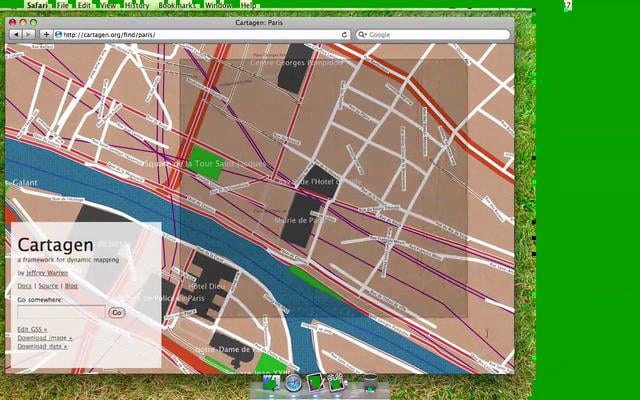Click the Google search magnifier icon
The width and height of the screenshot is (640, 400).
(362, 34)
